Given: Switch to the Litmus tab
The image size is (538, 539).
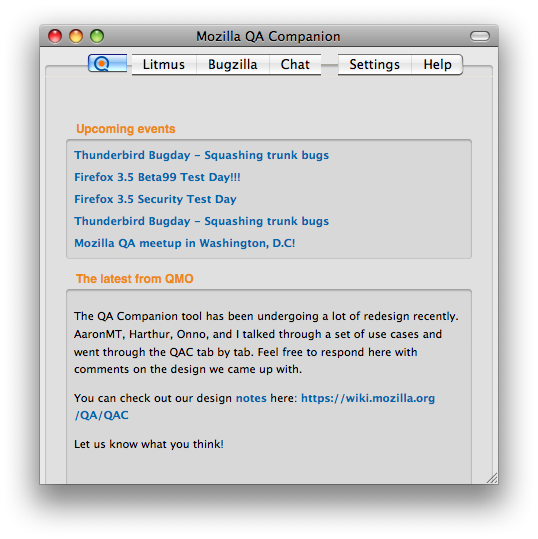Looking at the screenshot, I should click(164, 65).
